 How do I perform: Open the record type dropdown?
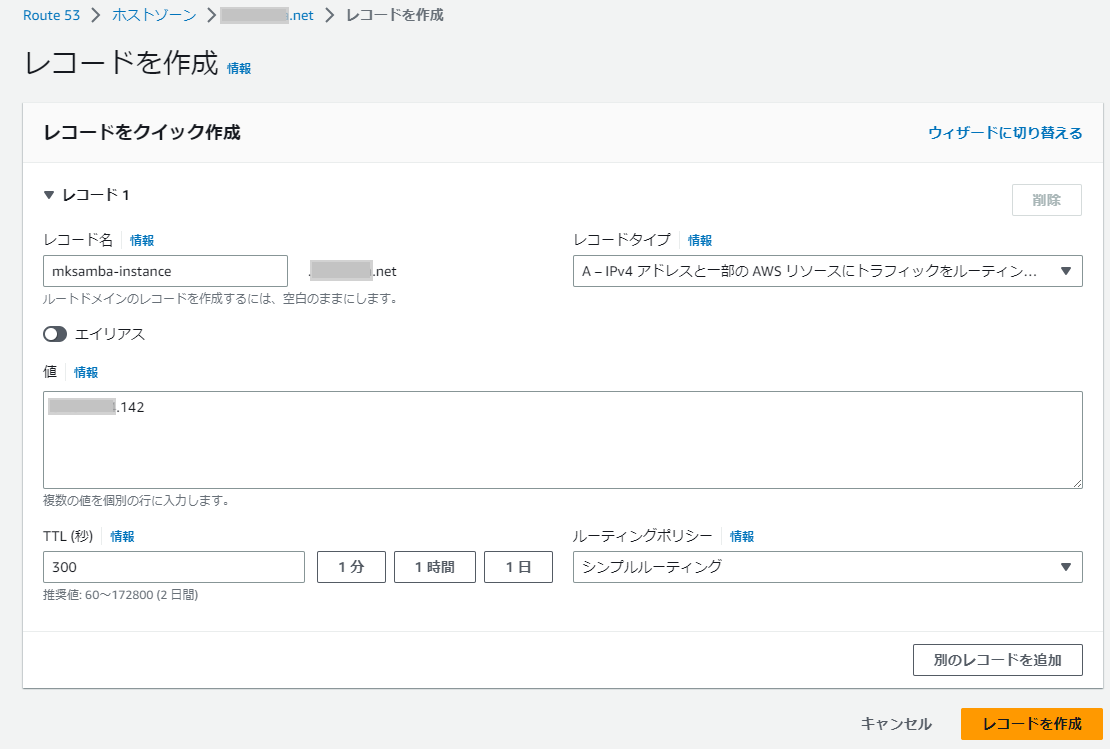(x=828, y=271)
